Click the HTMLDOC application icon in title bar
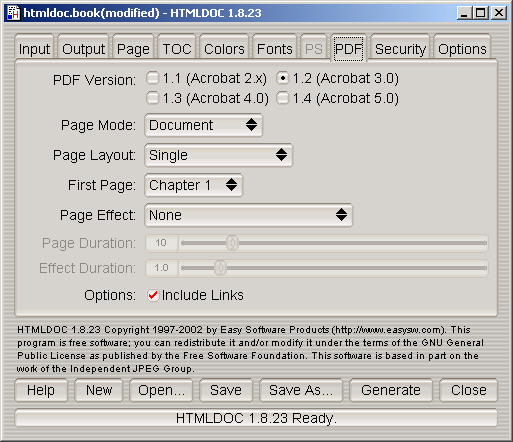Viewport: 513px width, 442px height. [14, 13]
